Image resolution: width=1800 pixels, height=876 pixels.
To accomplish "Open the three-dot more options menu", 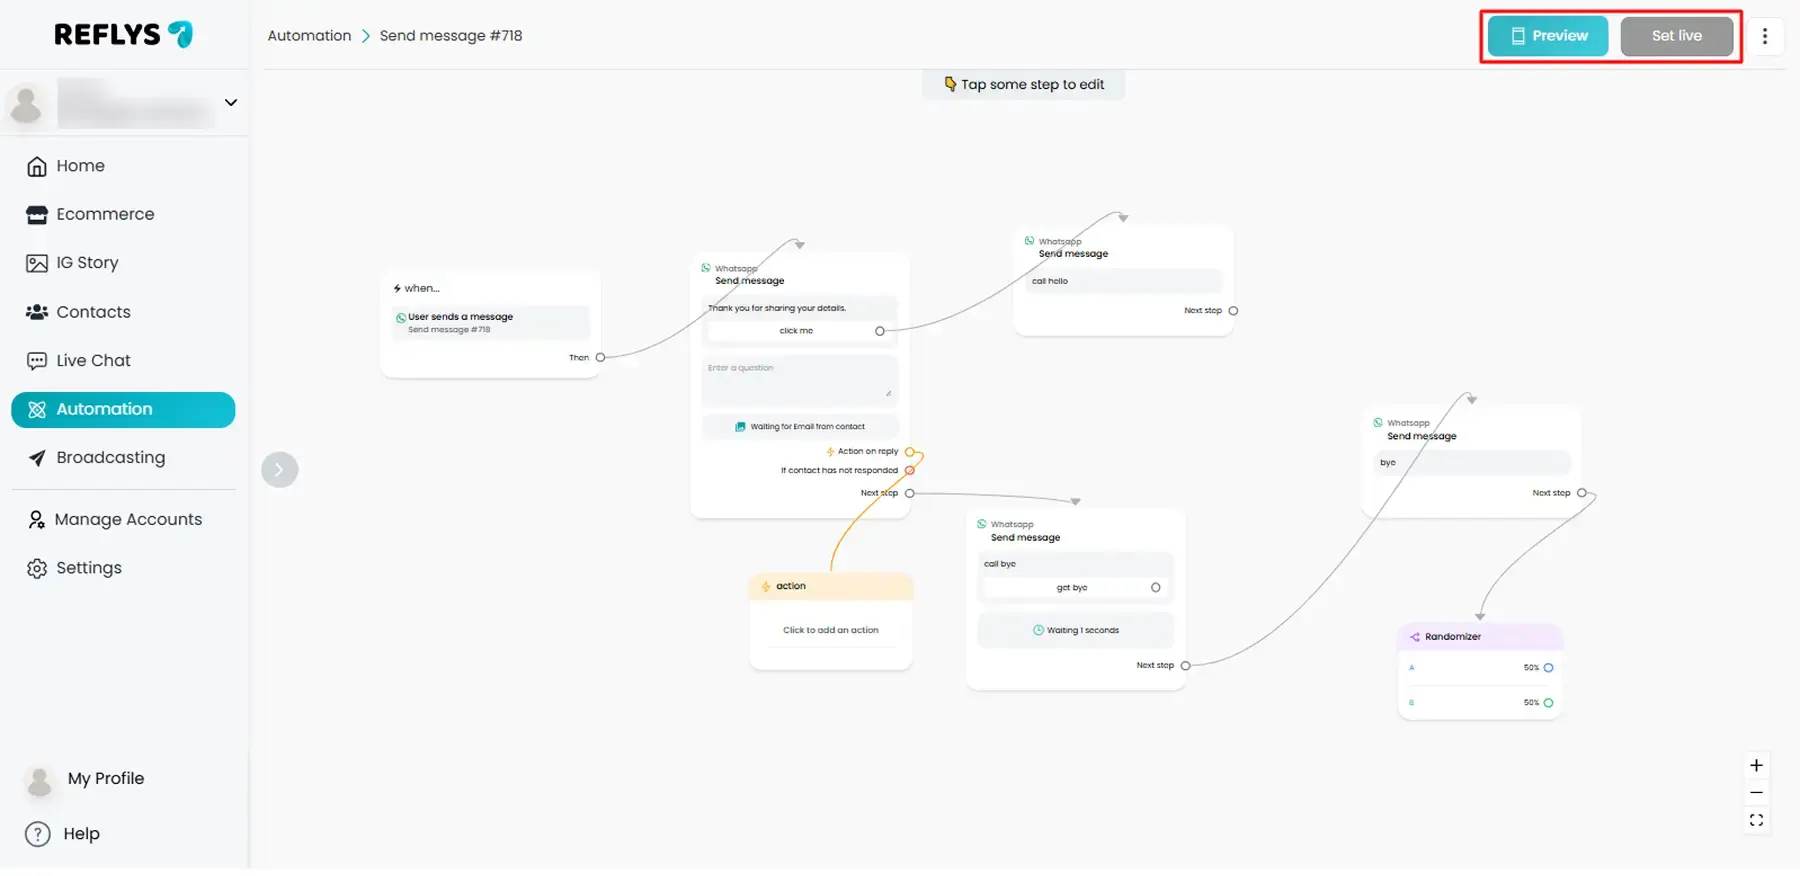I will [1765, 36].
